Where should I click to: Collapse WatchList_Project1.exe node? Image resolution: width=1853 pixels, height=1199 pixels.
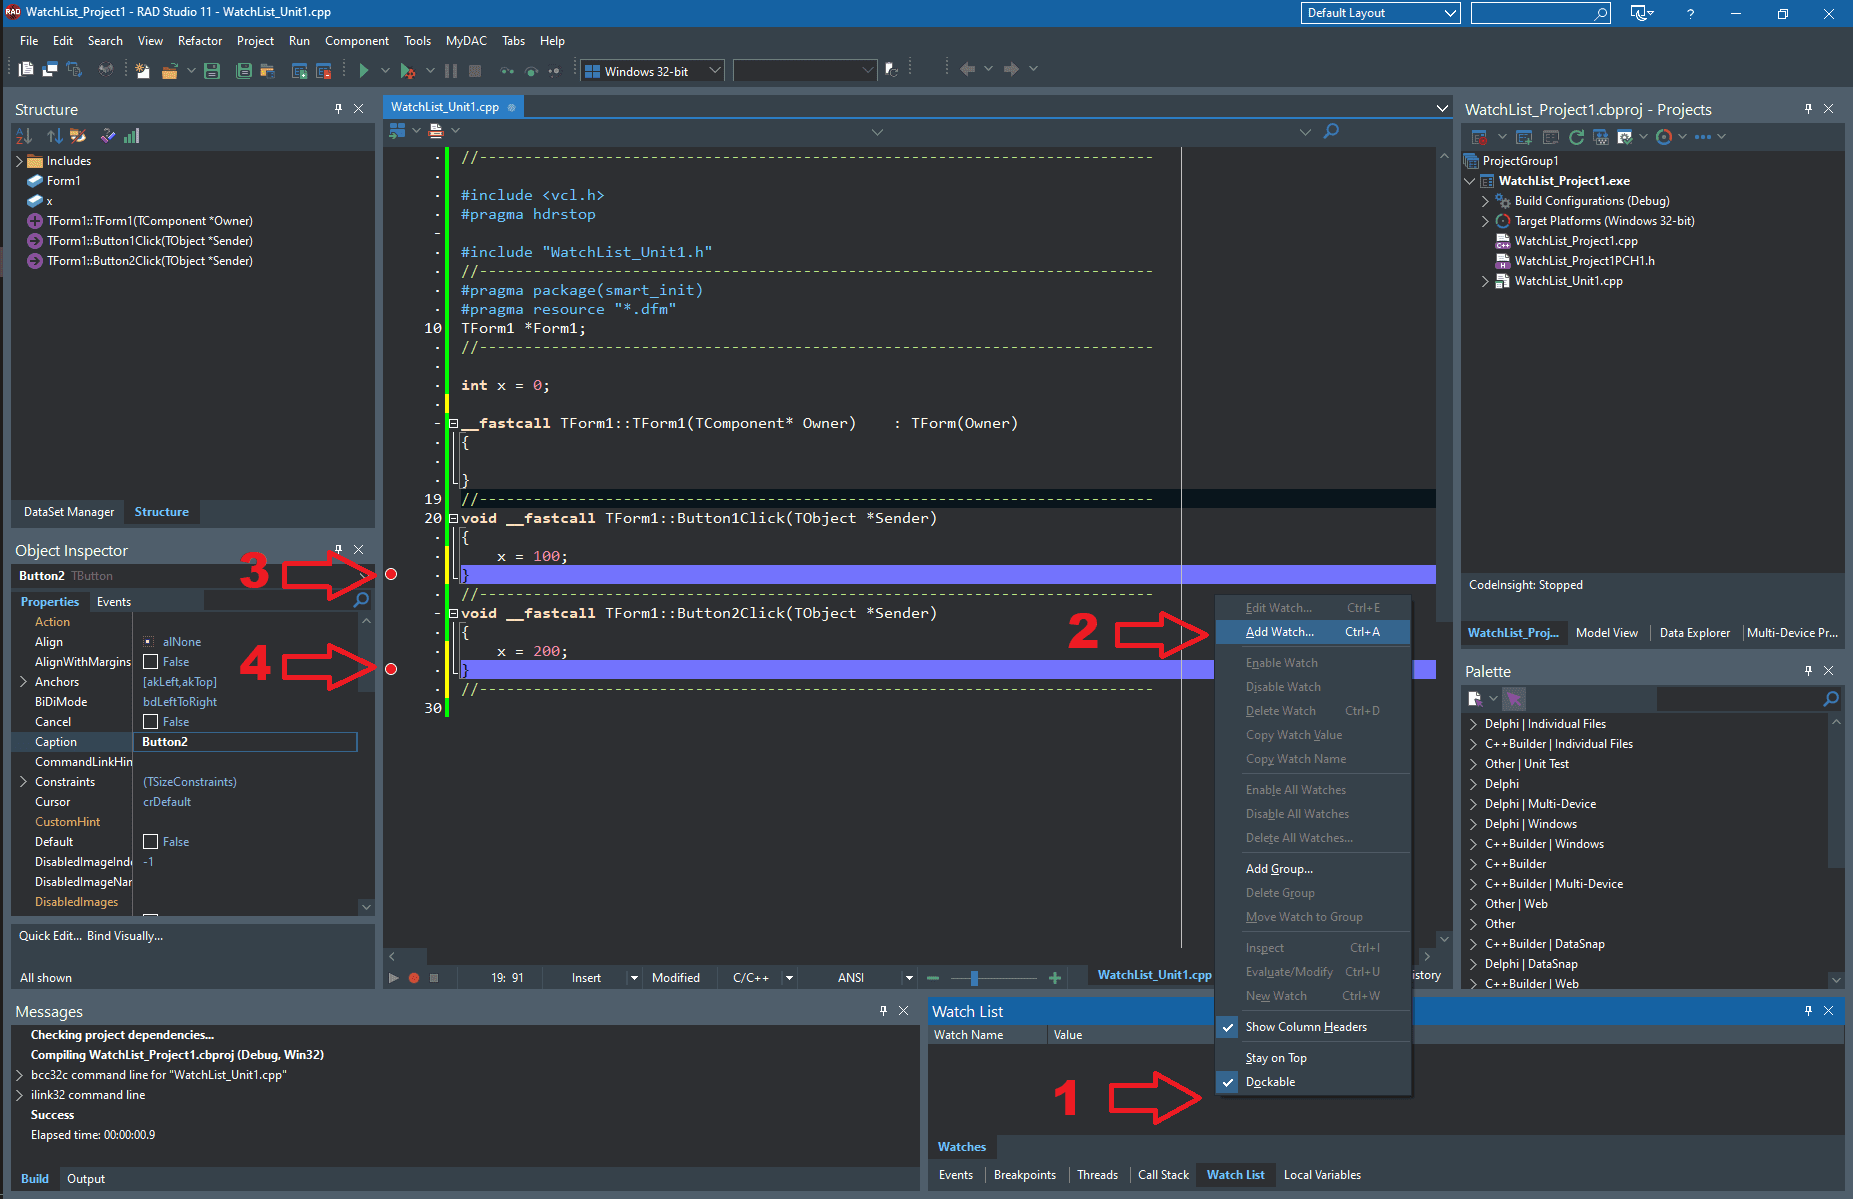[1470, 181]
